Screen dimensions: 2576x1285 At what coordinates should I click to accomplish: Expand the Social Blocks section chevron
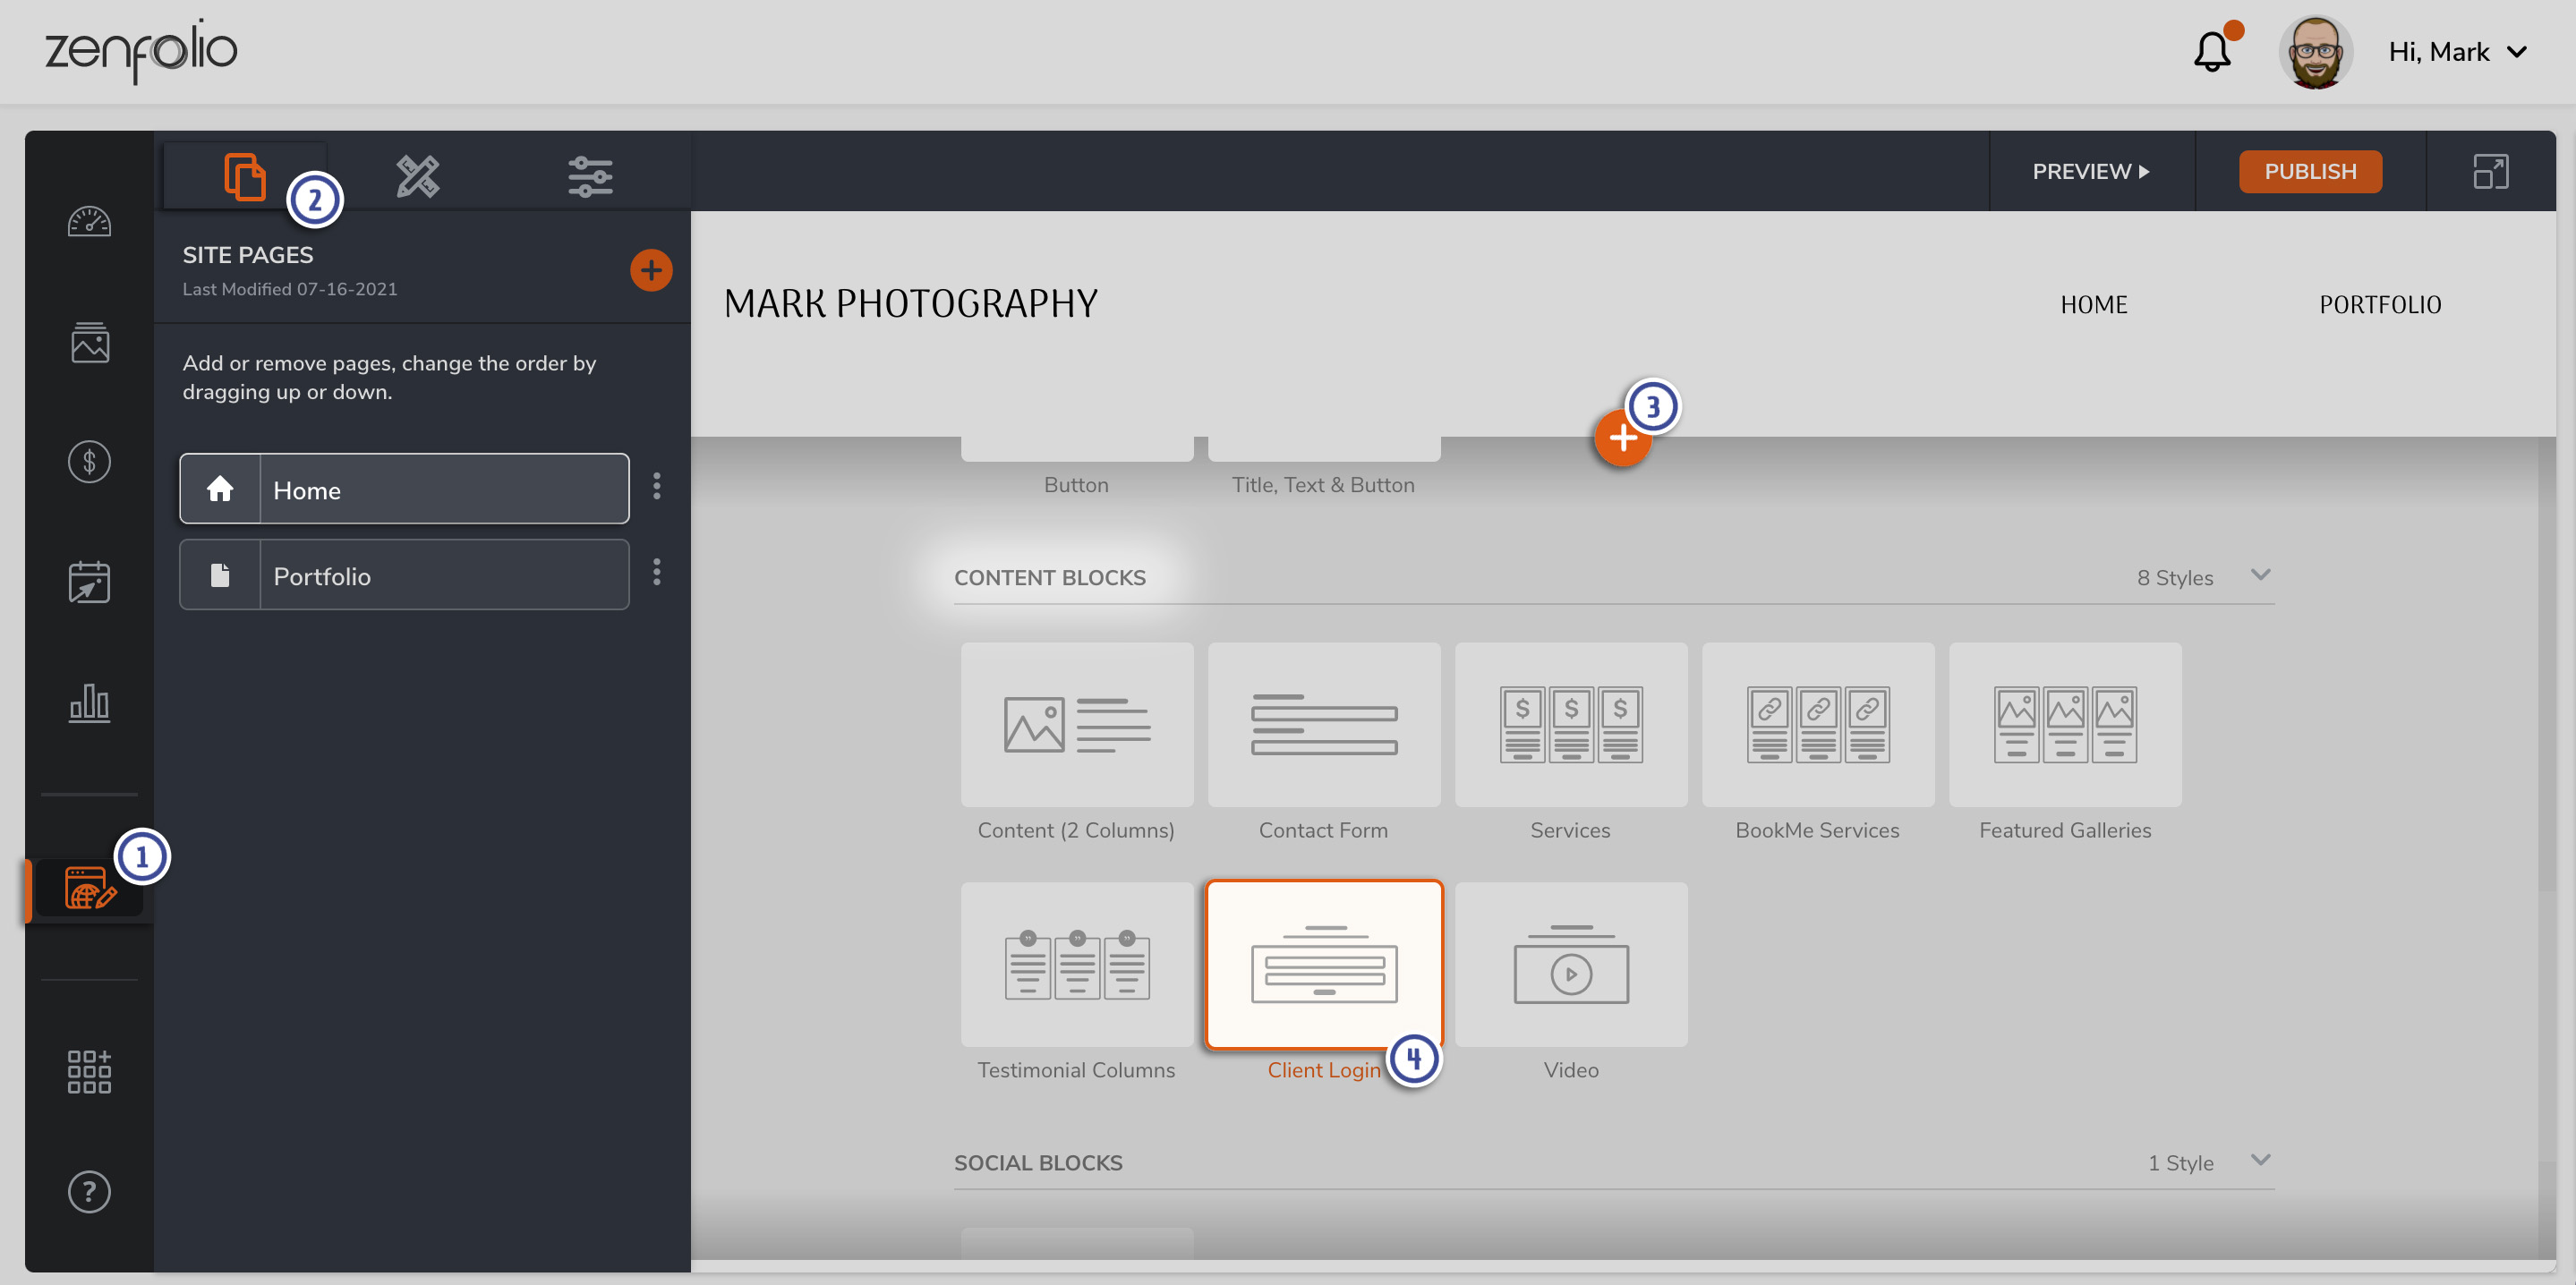[x=2260, y=1160]
